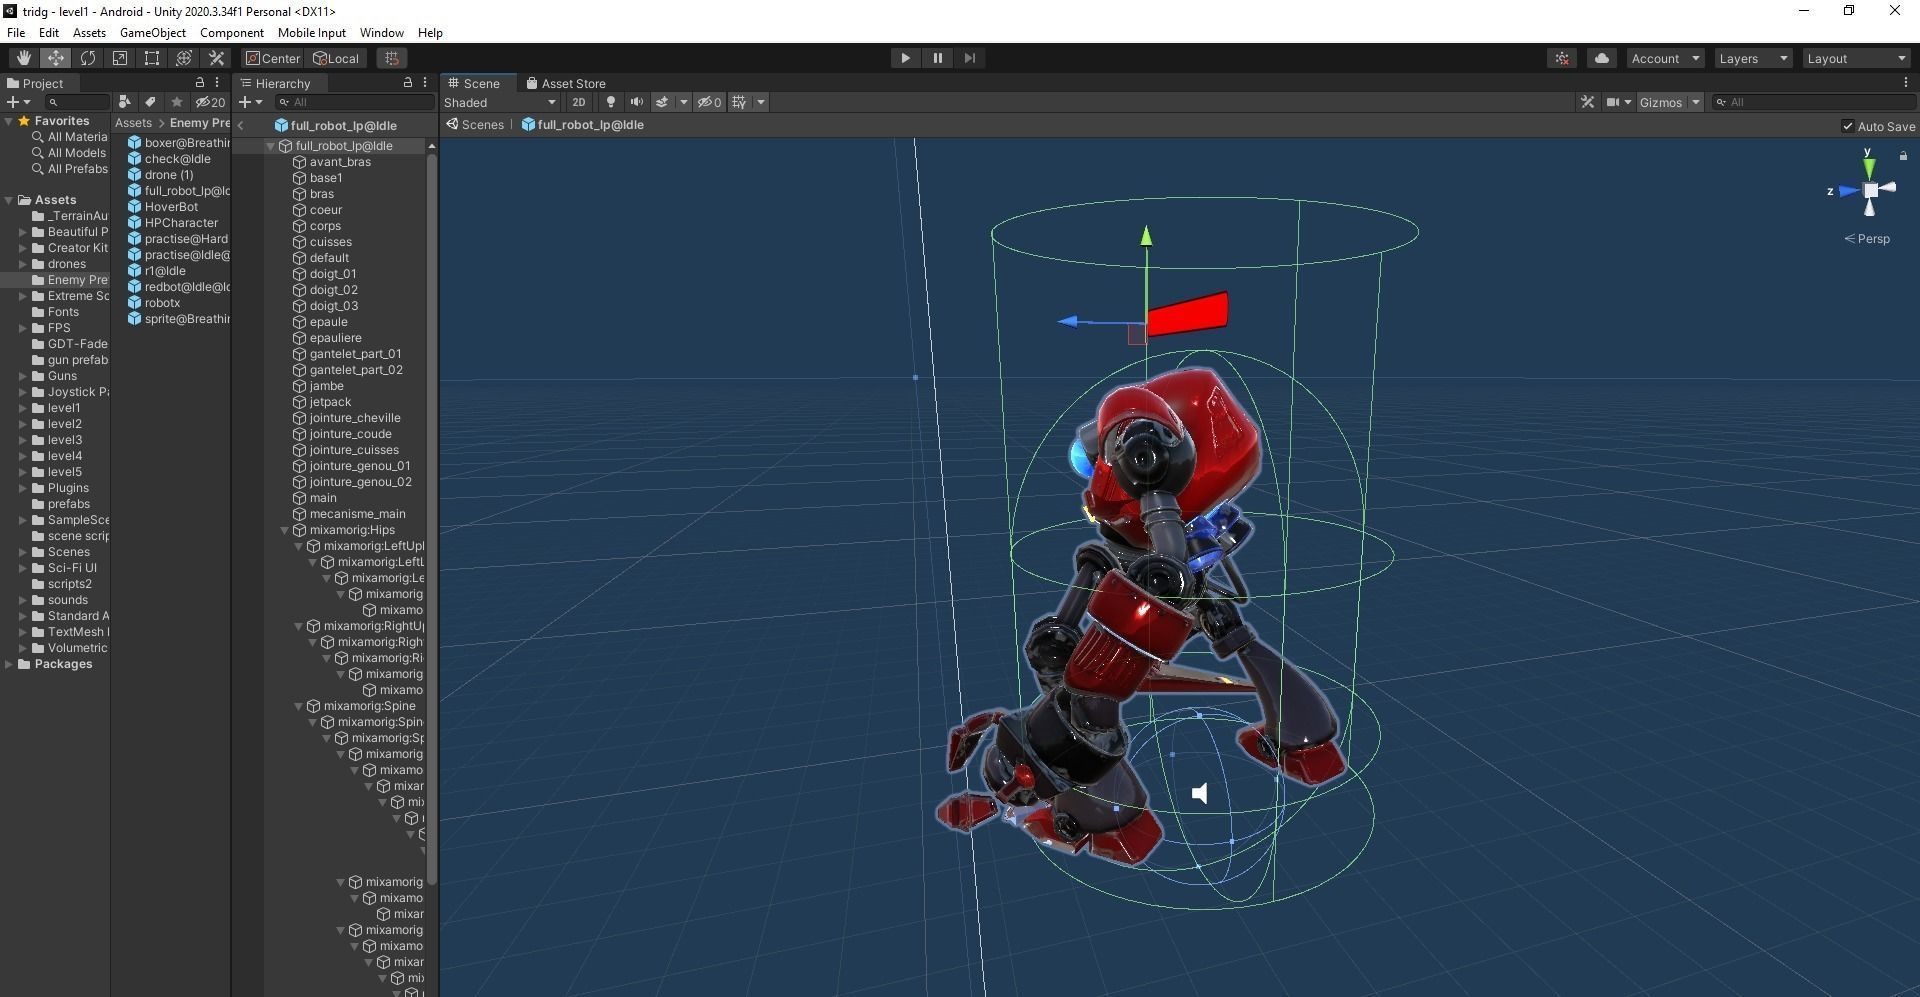This screenshot has width=1920, height=997.
Task: Lock the scene rotation gizmo
Action: tap(1903, 156)
